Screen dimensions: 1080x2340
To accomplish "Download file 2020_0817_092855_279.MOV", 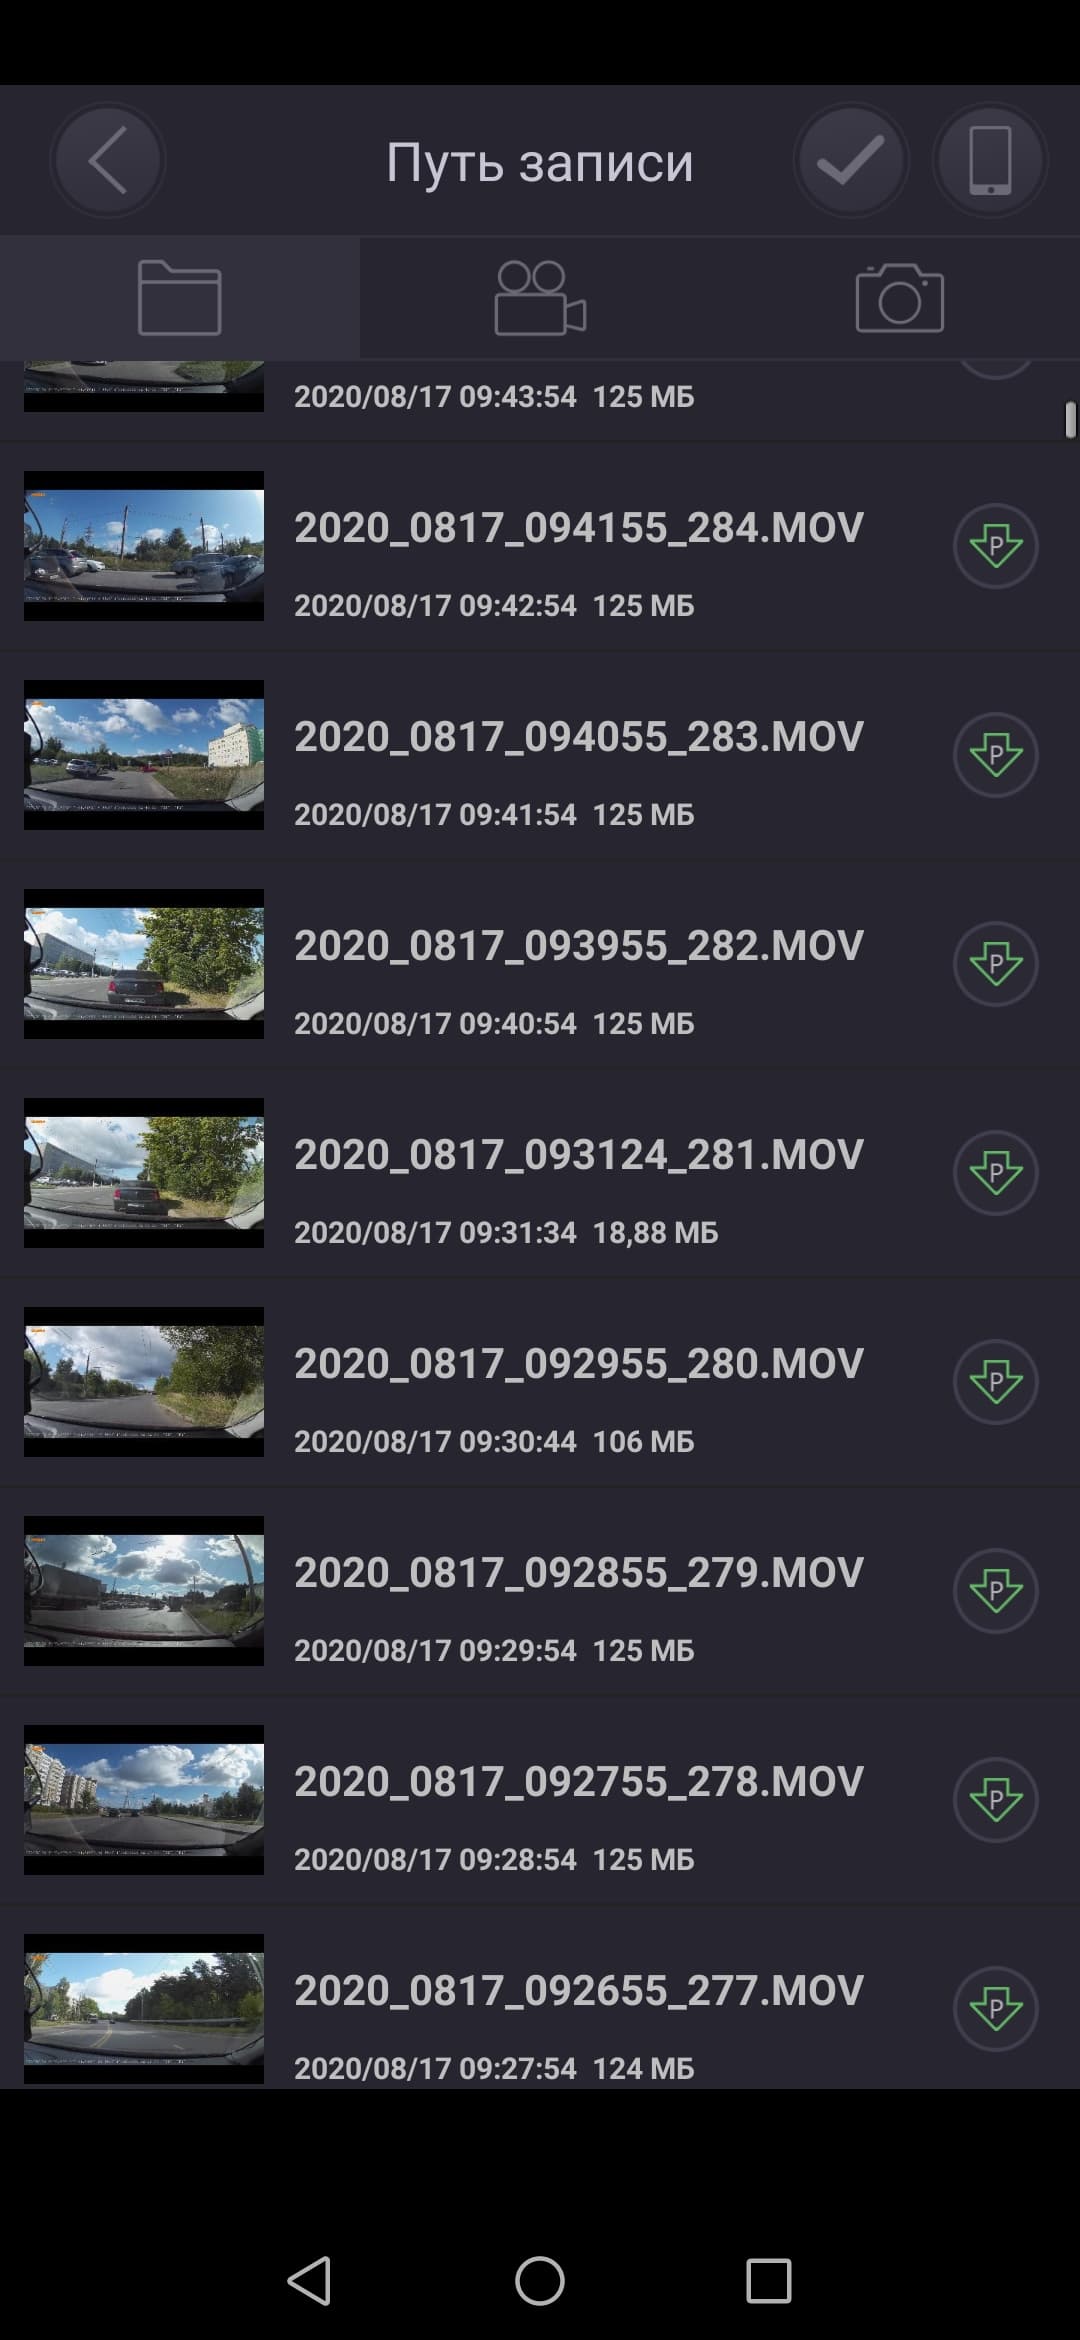I will (995, 1591).
